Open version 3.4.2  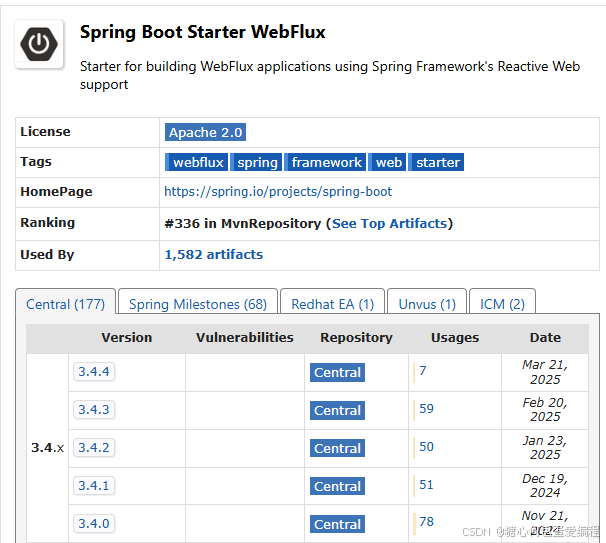click(94, 448)
